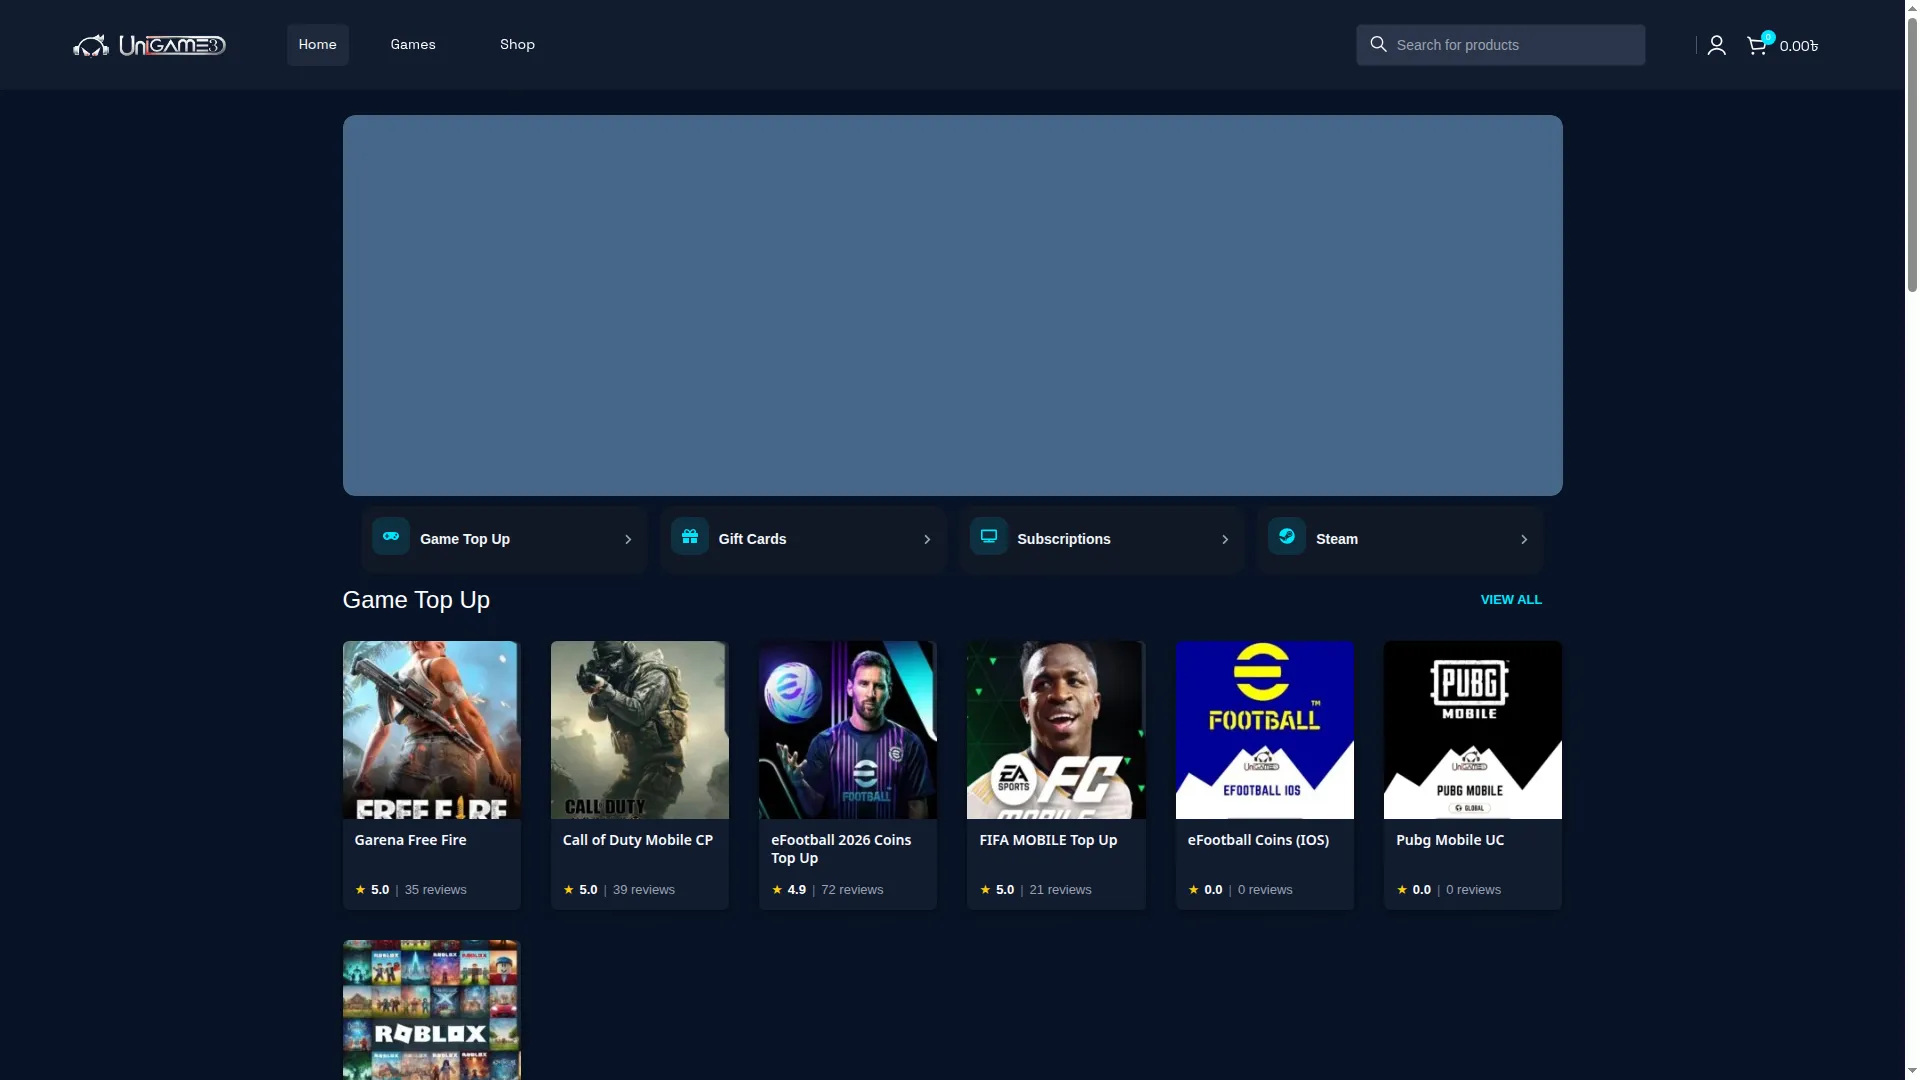Image resolution: width=1920 pixels, height=1080 pixels.
Task: Click the star icon under Pubg Mobile UC
Action: (1402, 889)
